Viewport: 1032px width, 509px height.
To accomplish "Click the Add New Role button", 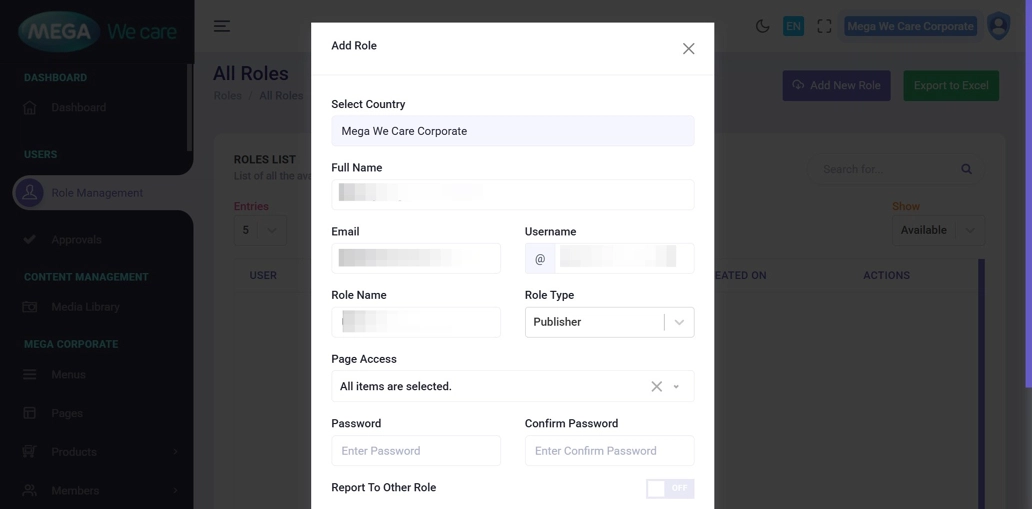I will tap(836, 86).
